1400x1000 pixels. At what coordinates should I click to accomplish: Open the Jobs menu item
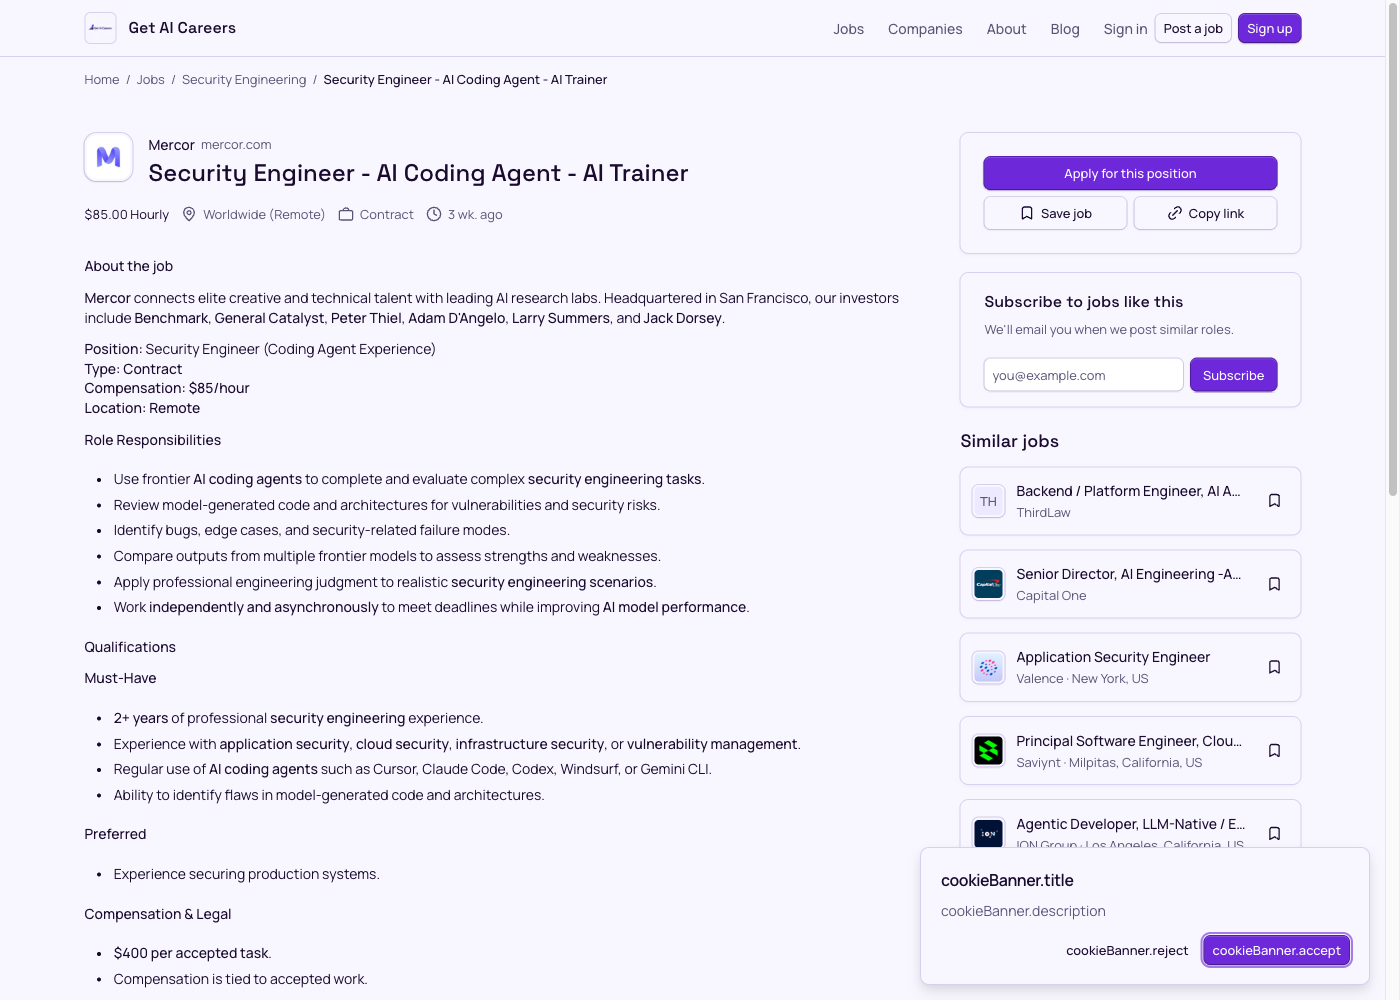(848, 29)
